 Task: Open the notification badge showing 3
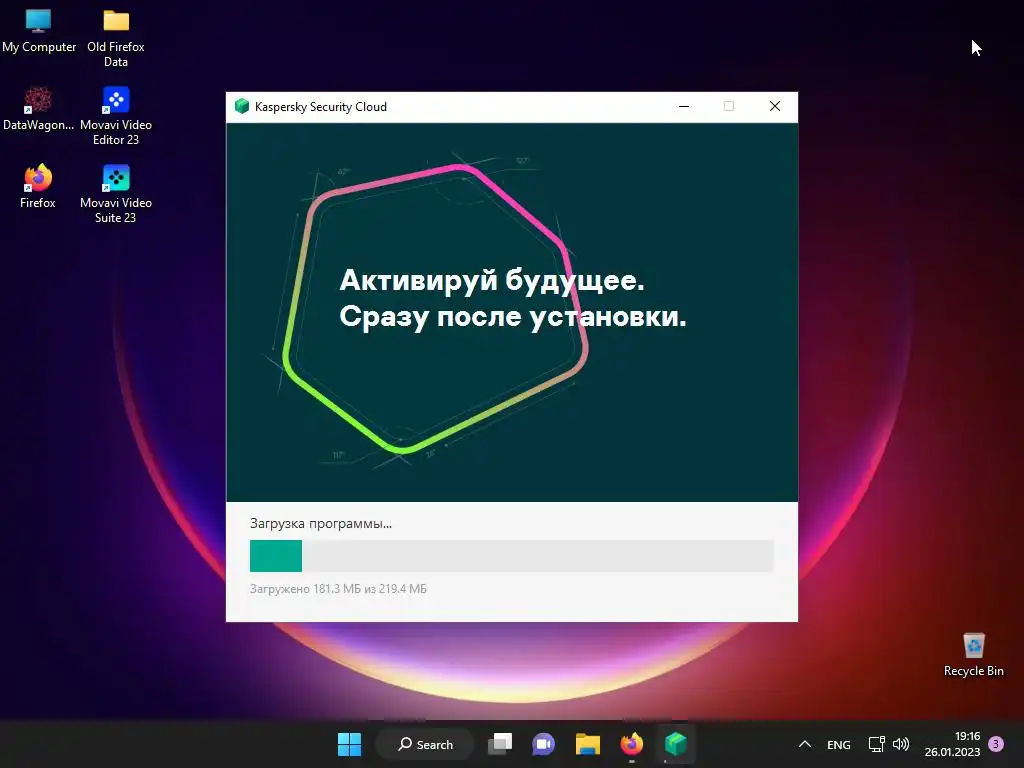[996, 744]
